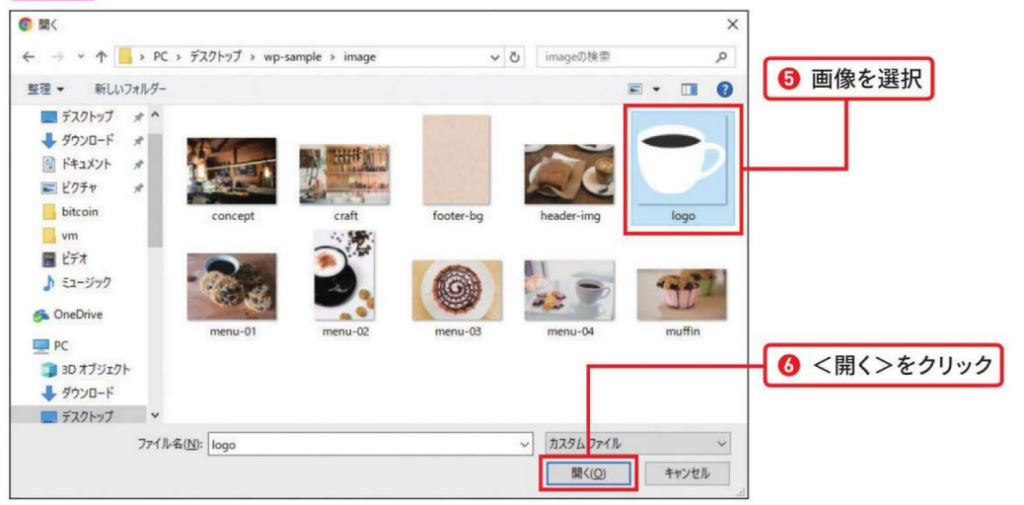Refresh the current folder view
This screenshot has height=505, width=1024.
pos(515,57)
